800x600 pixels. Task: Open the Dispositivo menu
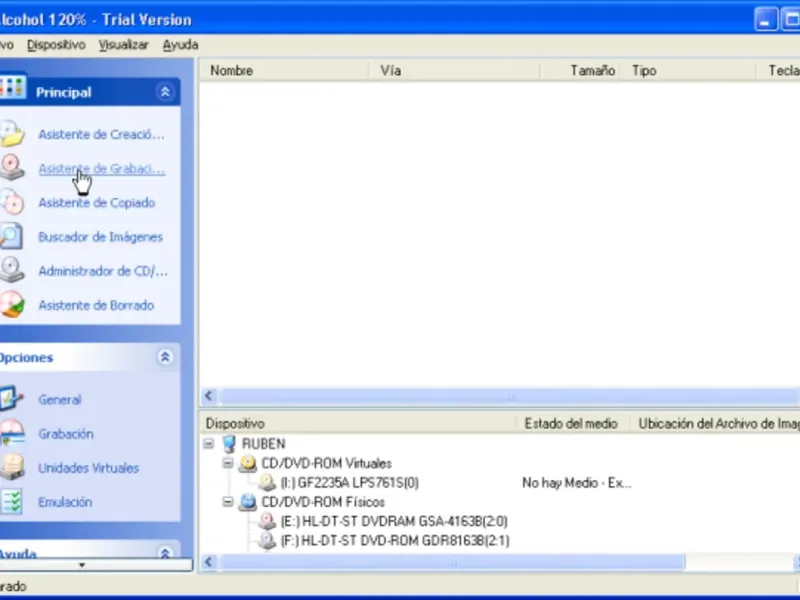pos(56,45)
